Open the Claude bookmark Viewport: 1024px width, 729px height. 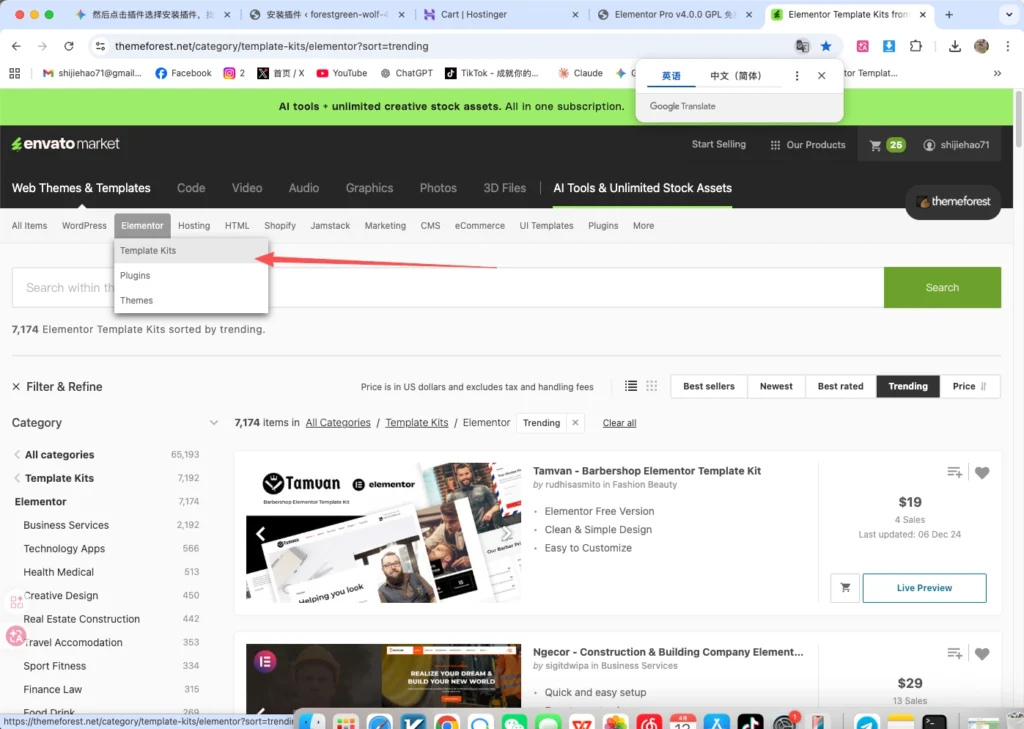580,73
